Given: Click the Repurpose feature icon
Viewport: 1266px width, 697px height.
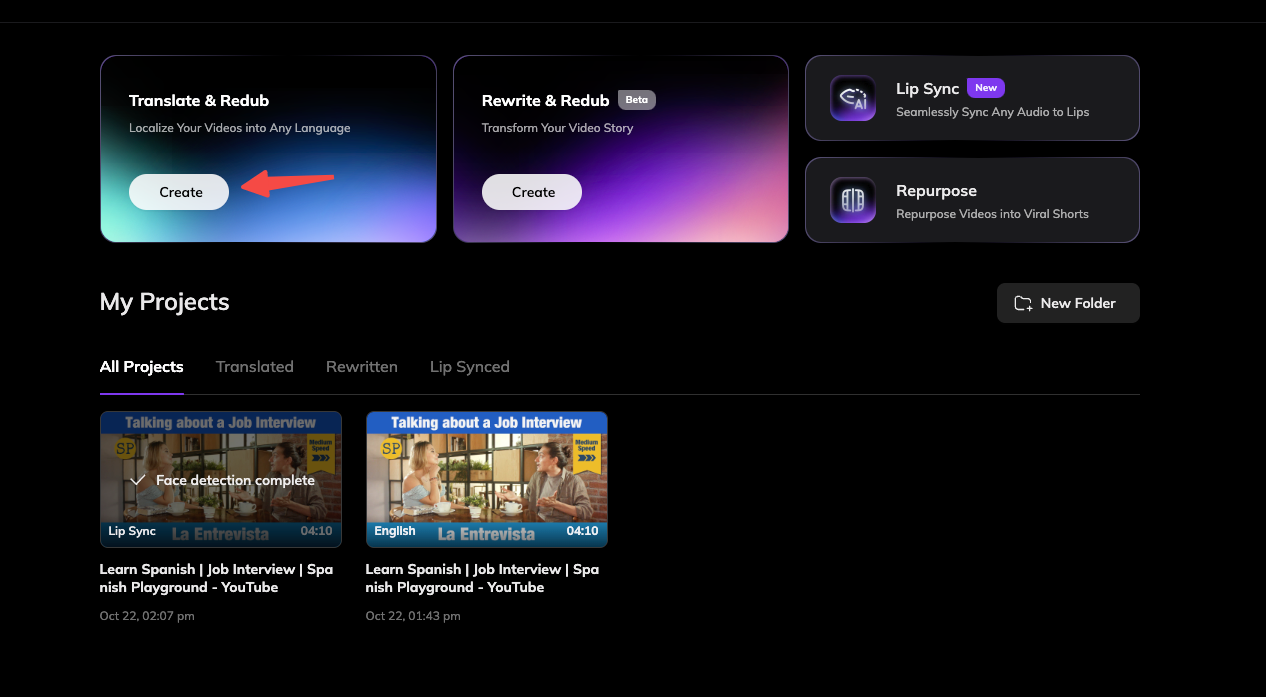Looking at the screenshot, I should (852, 200).
